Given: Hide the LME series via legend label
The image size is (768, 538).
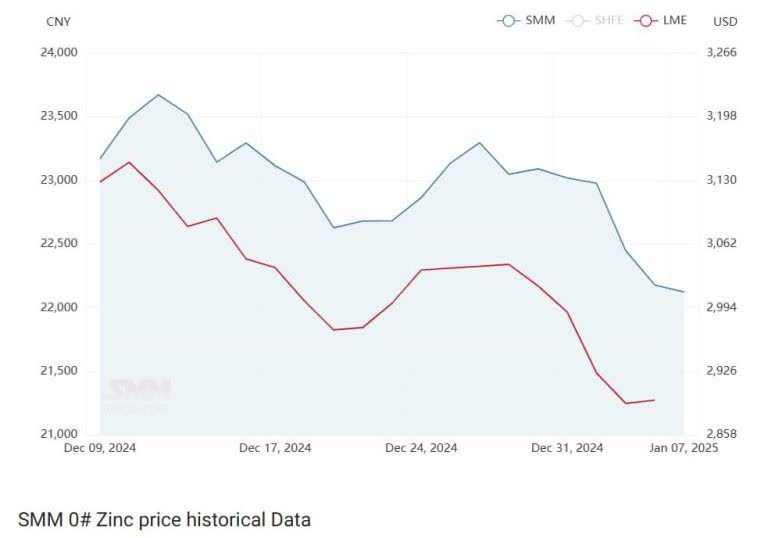Looking at the screenshot, I should (x=674, y=20).
